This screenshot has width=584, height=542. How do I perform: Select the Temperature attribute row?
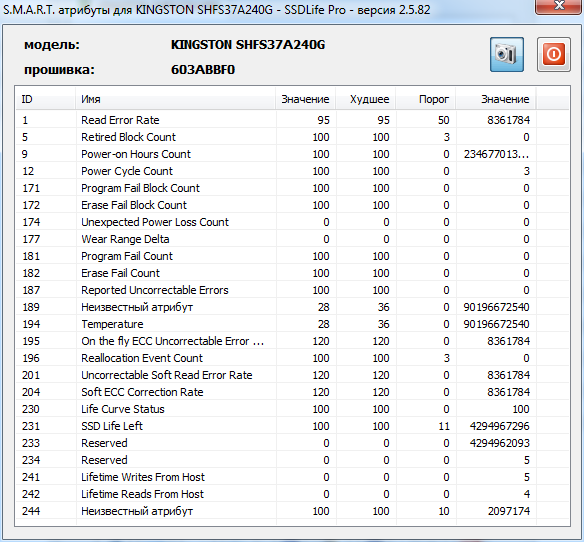[292, 324]
